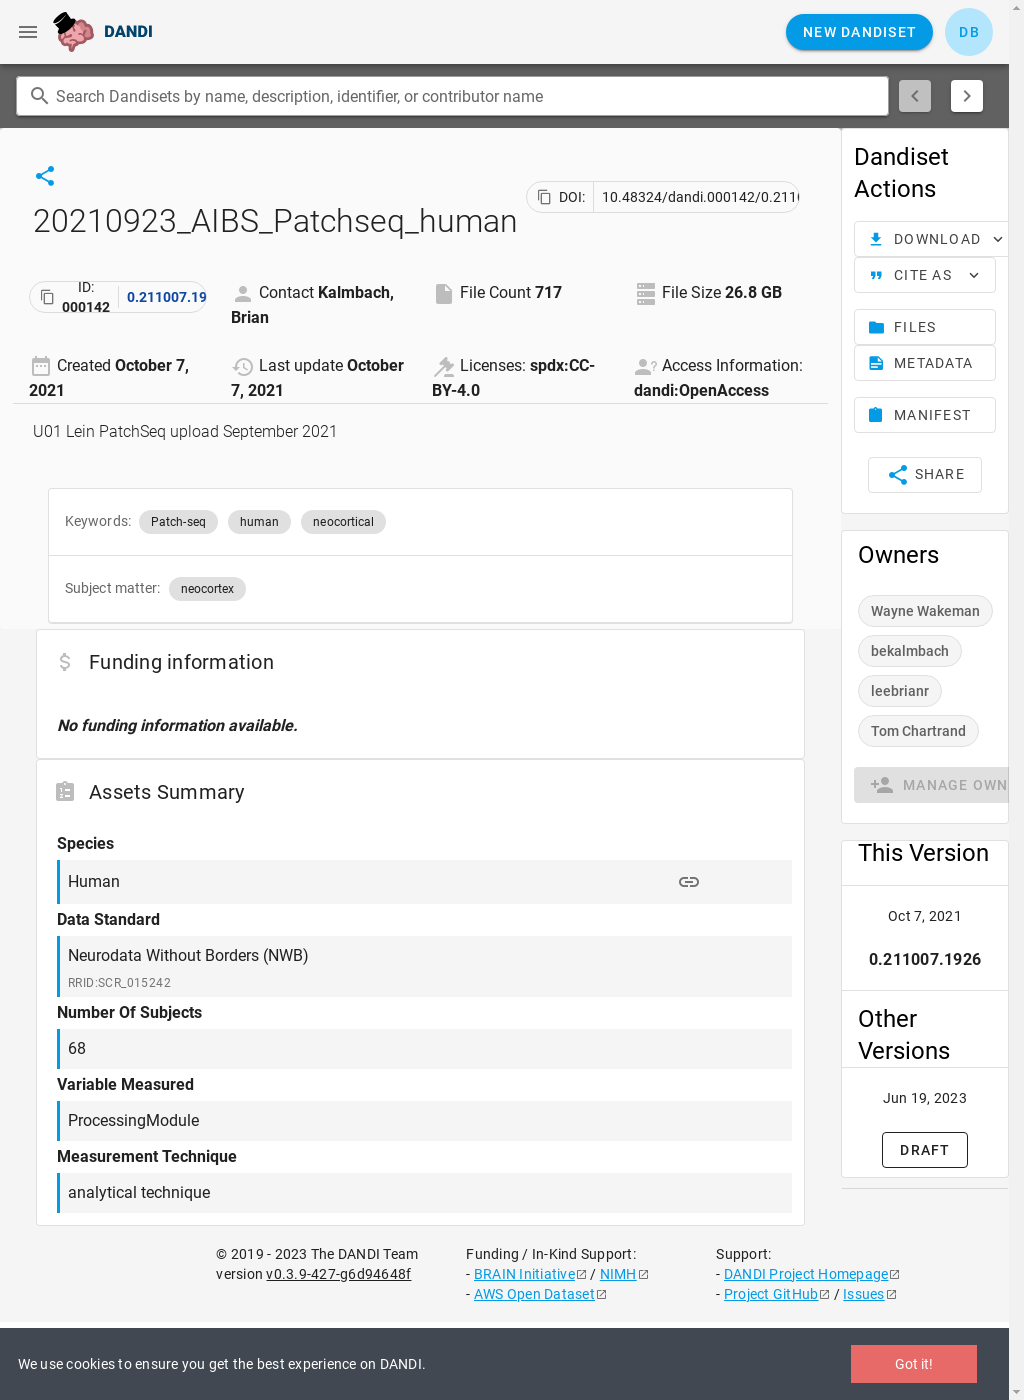
Task: Click the search magnifier icon
Action: tap(40, 96)
